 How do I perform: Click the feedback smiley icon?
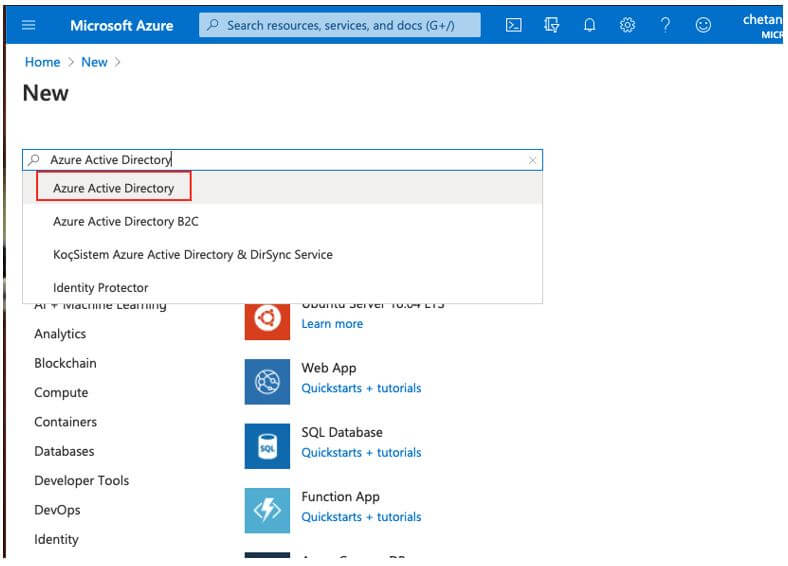[x=703, y=25]
